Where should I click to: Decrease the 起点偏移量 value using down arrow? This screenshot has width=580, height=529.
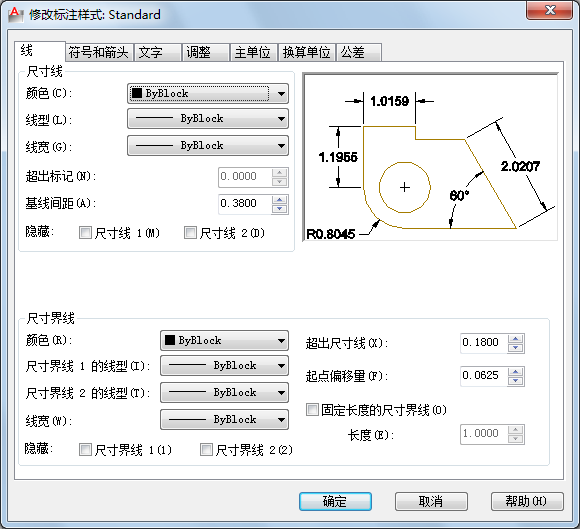click(x=516, y=381)
